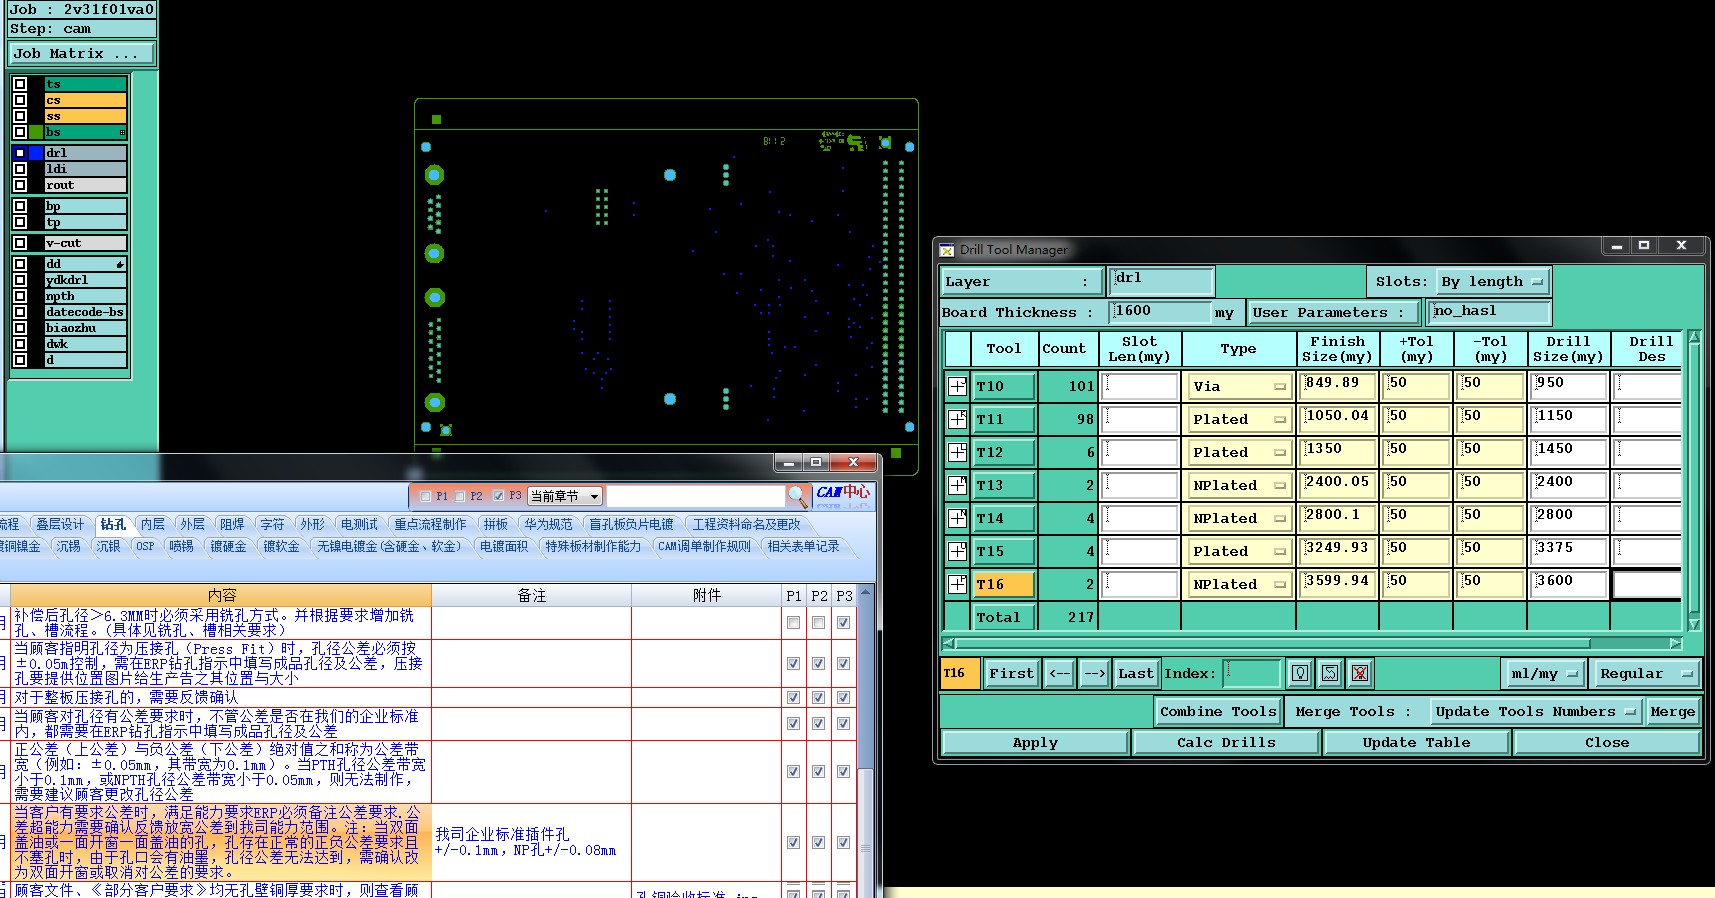Expand tool T11 row plus icon
The image size is (1715, 898).
coord(957,419)
